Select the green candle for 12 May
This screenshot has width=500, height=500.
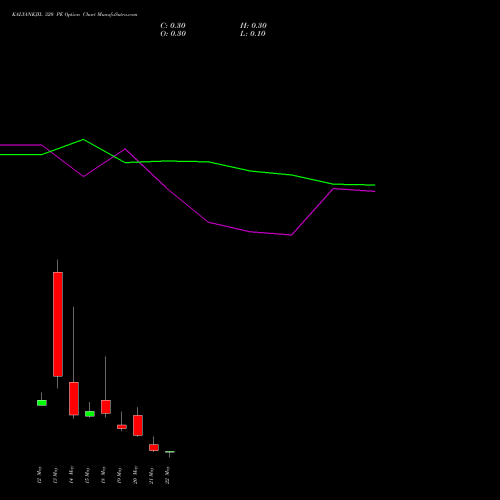point(42,403)
